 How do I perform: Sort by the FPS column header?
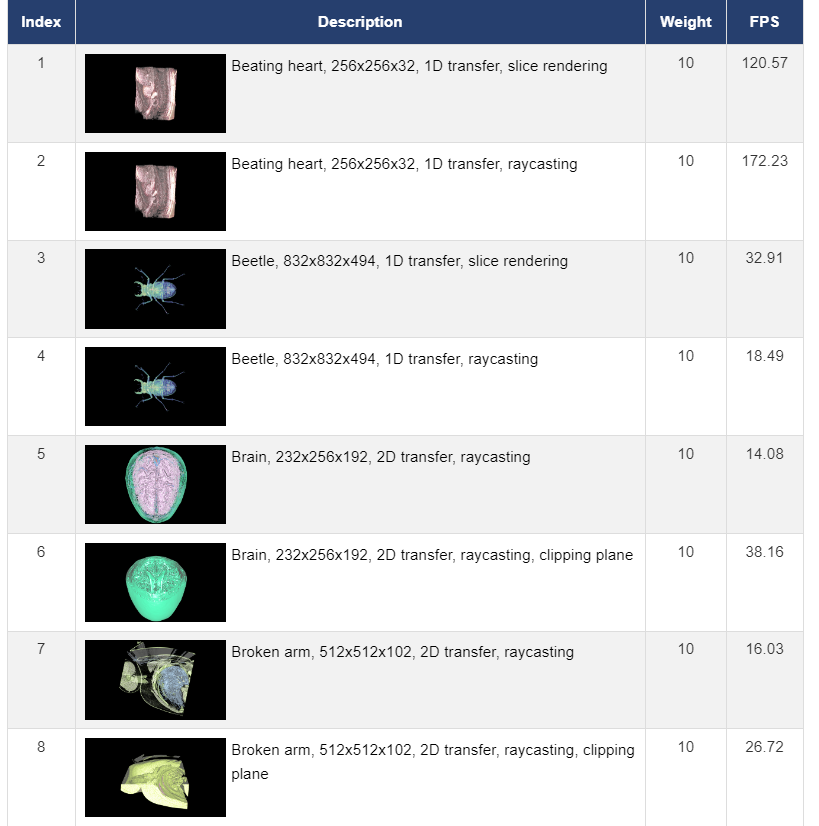pos(765,22)
